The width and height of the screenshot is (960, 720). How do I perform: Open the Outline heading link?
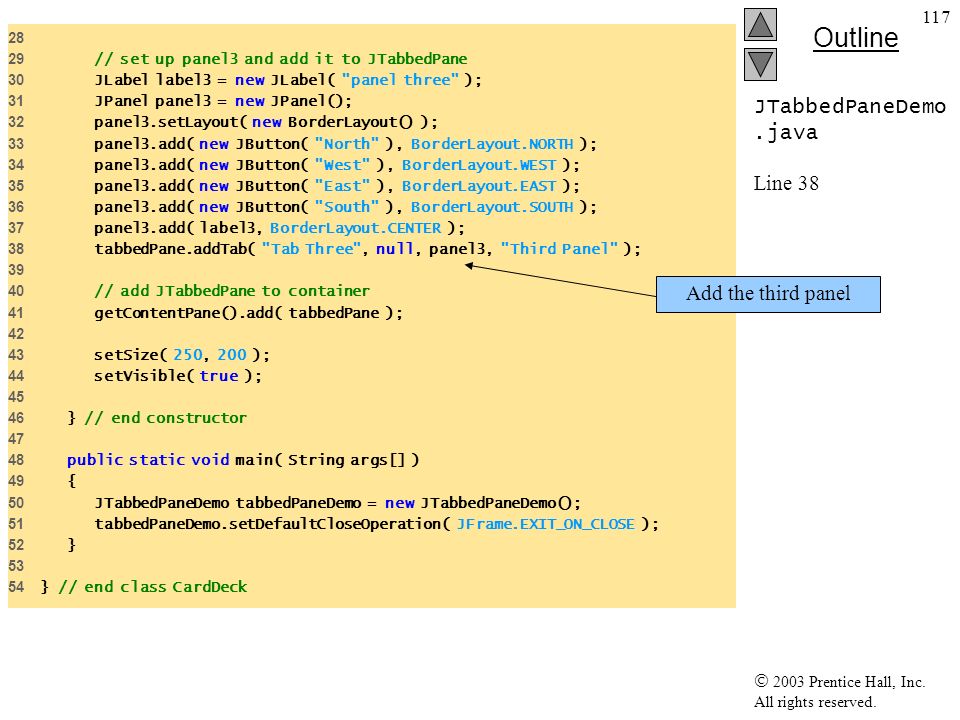pos(855,38)
